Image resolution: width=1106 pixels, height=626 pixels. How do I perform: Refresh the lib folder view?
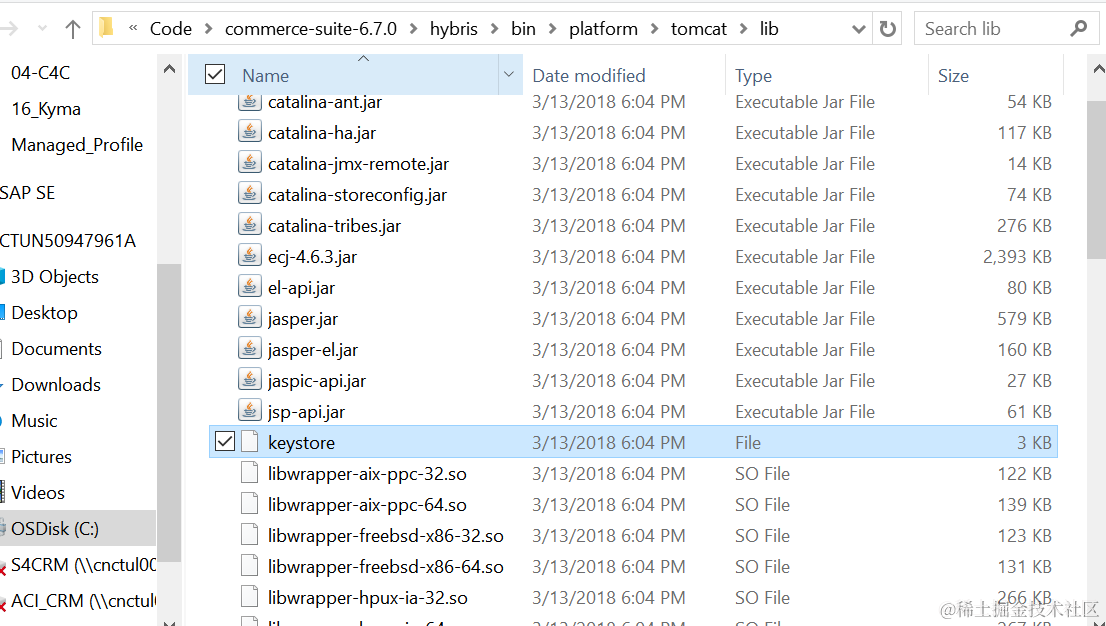coord(887,29)
